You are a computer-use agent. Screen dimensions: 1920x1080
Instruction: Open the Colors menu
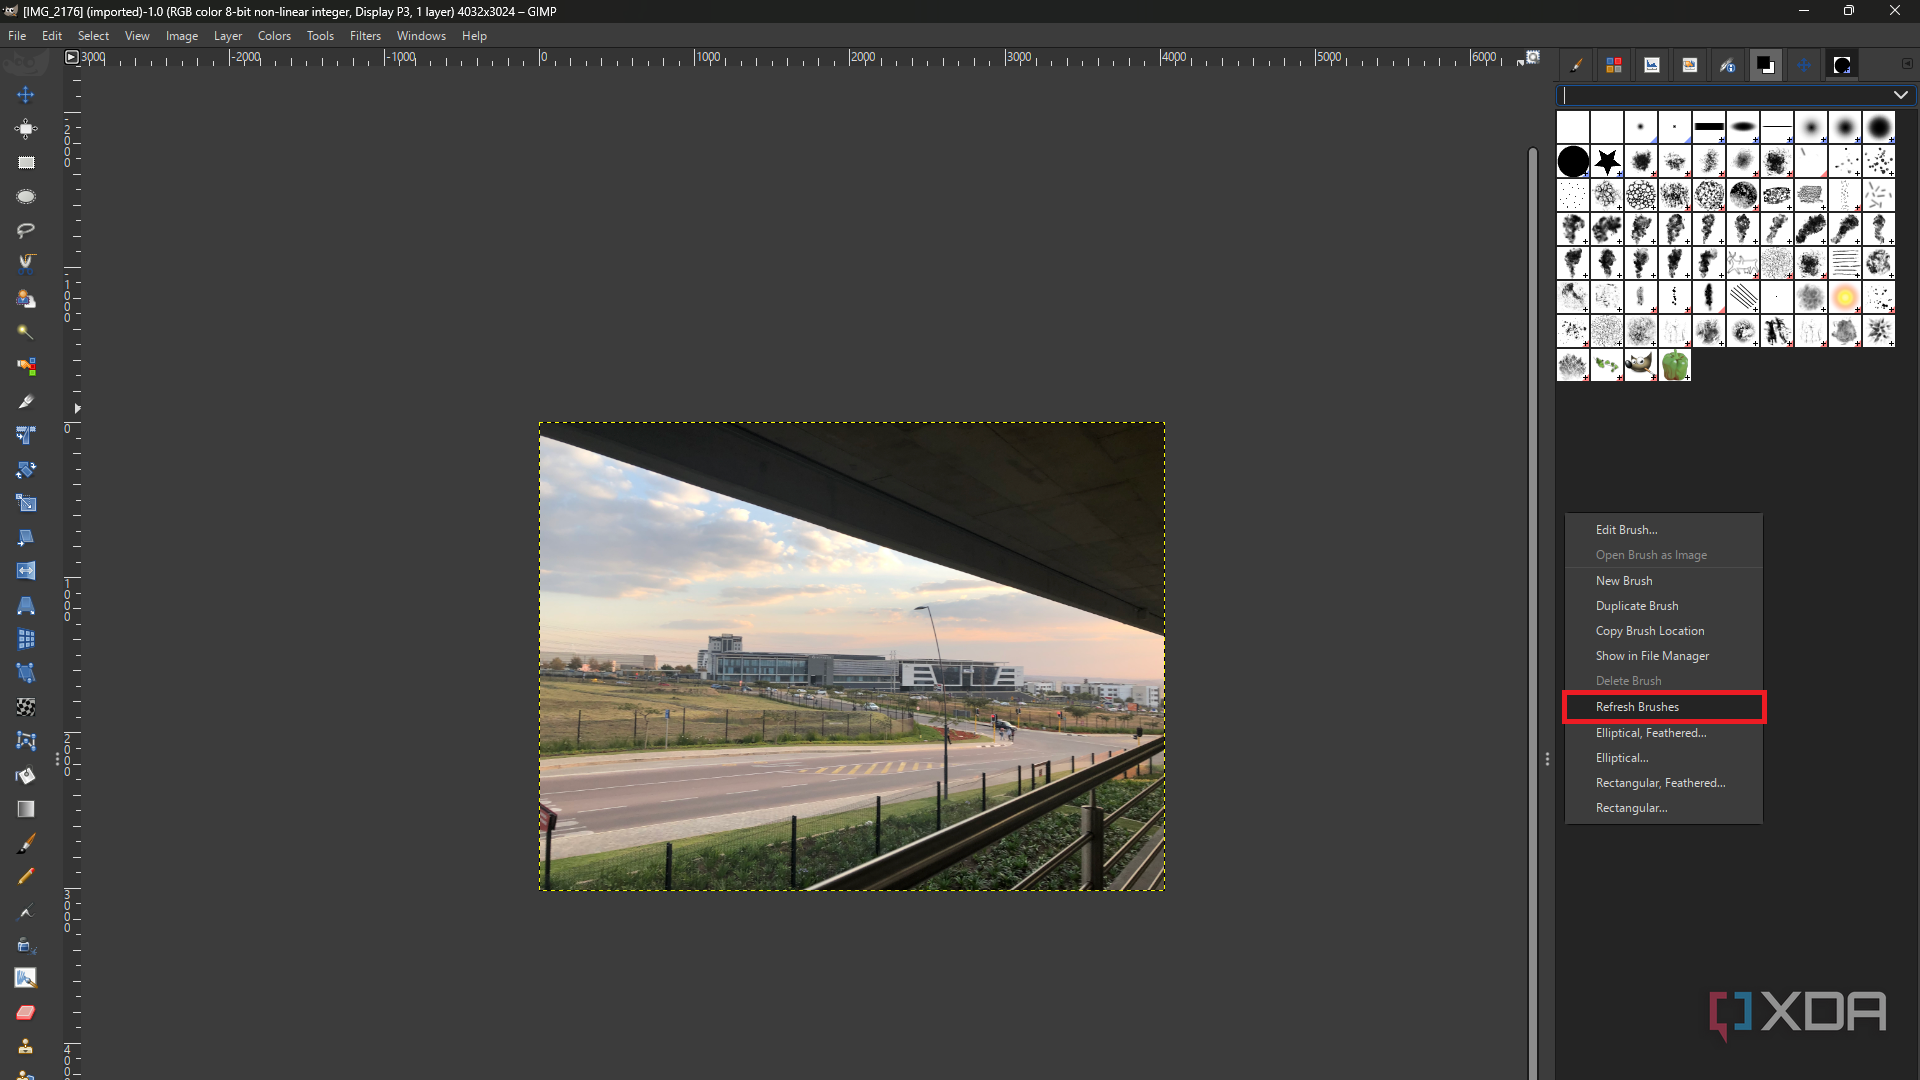274,36
